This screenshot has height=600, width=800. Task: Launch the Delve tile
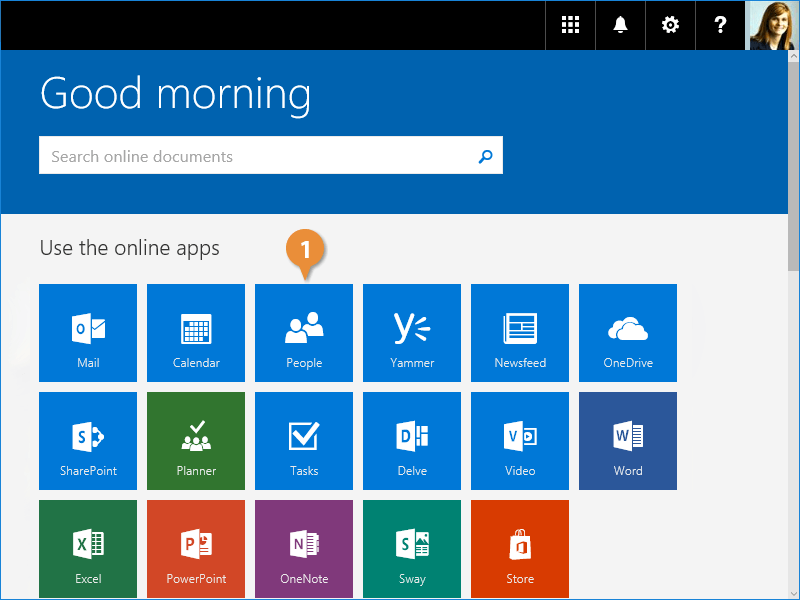[412, 441]
